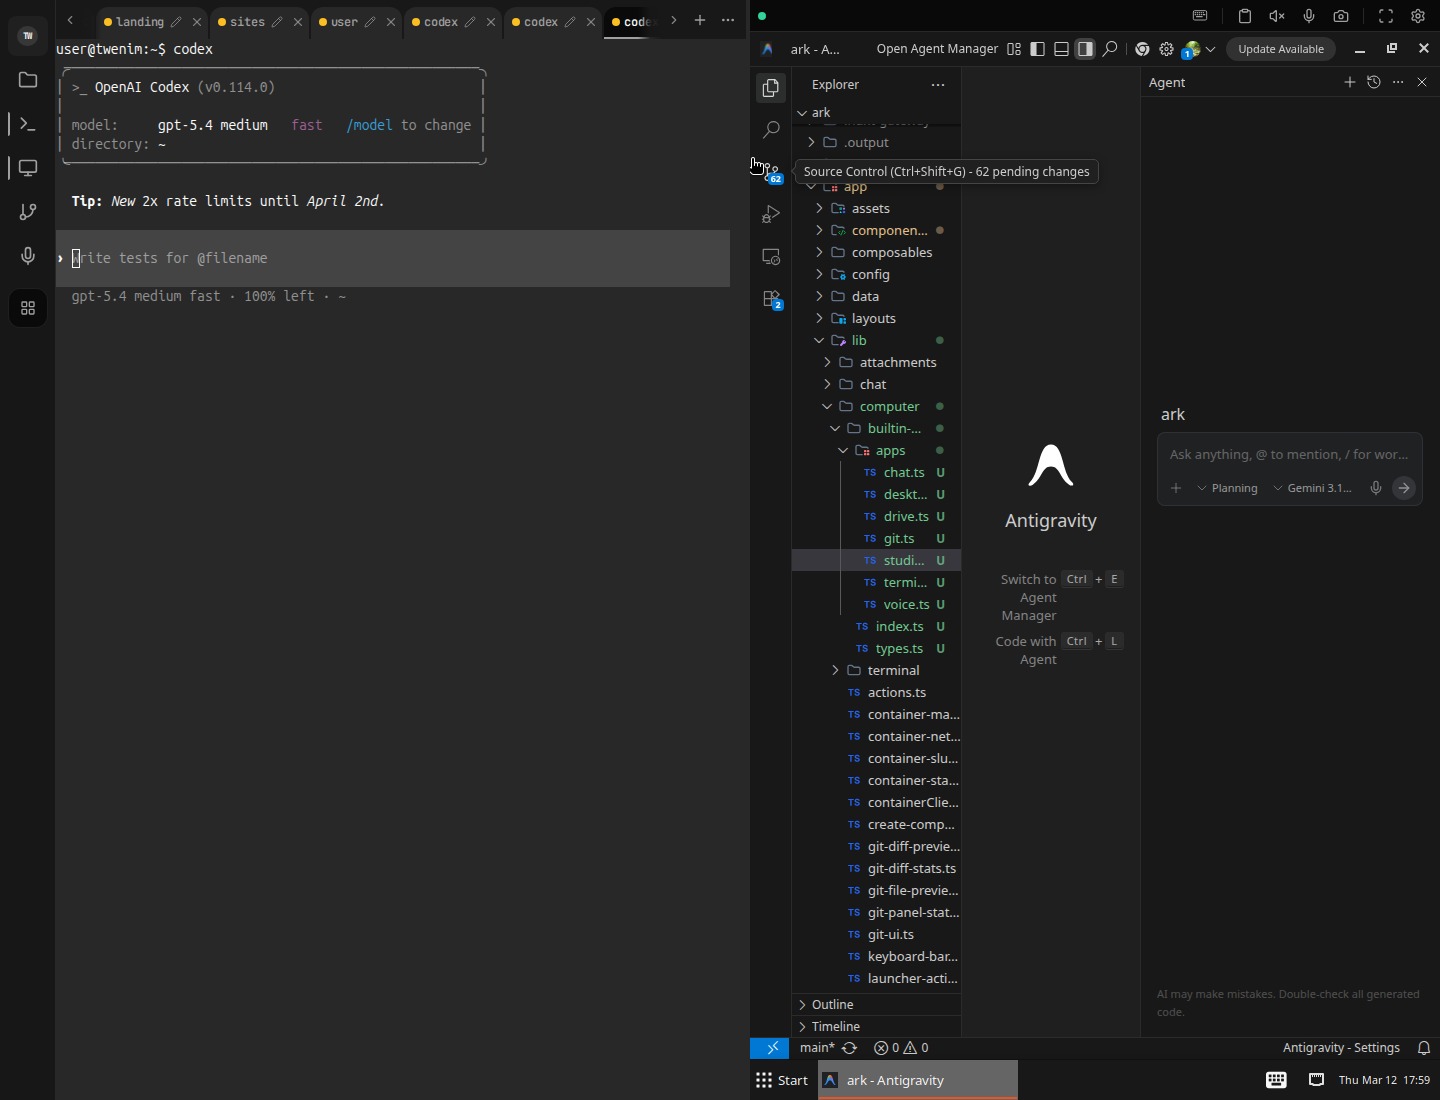Open Search in the Antigravity activity bar

[772, 130]
